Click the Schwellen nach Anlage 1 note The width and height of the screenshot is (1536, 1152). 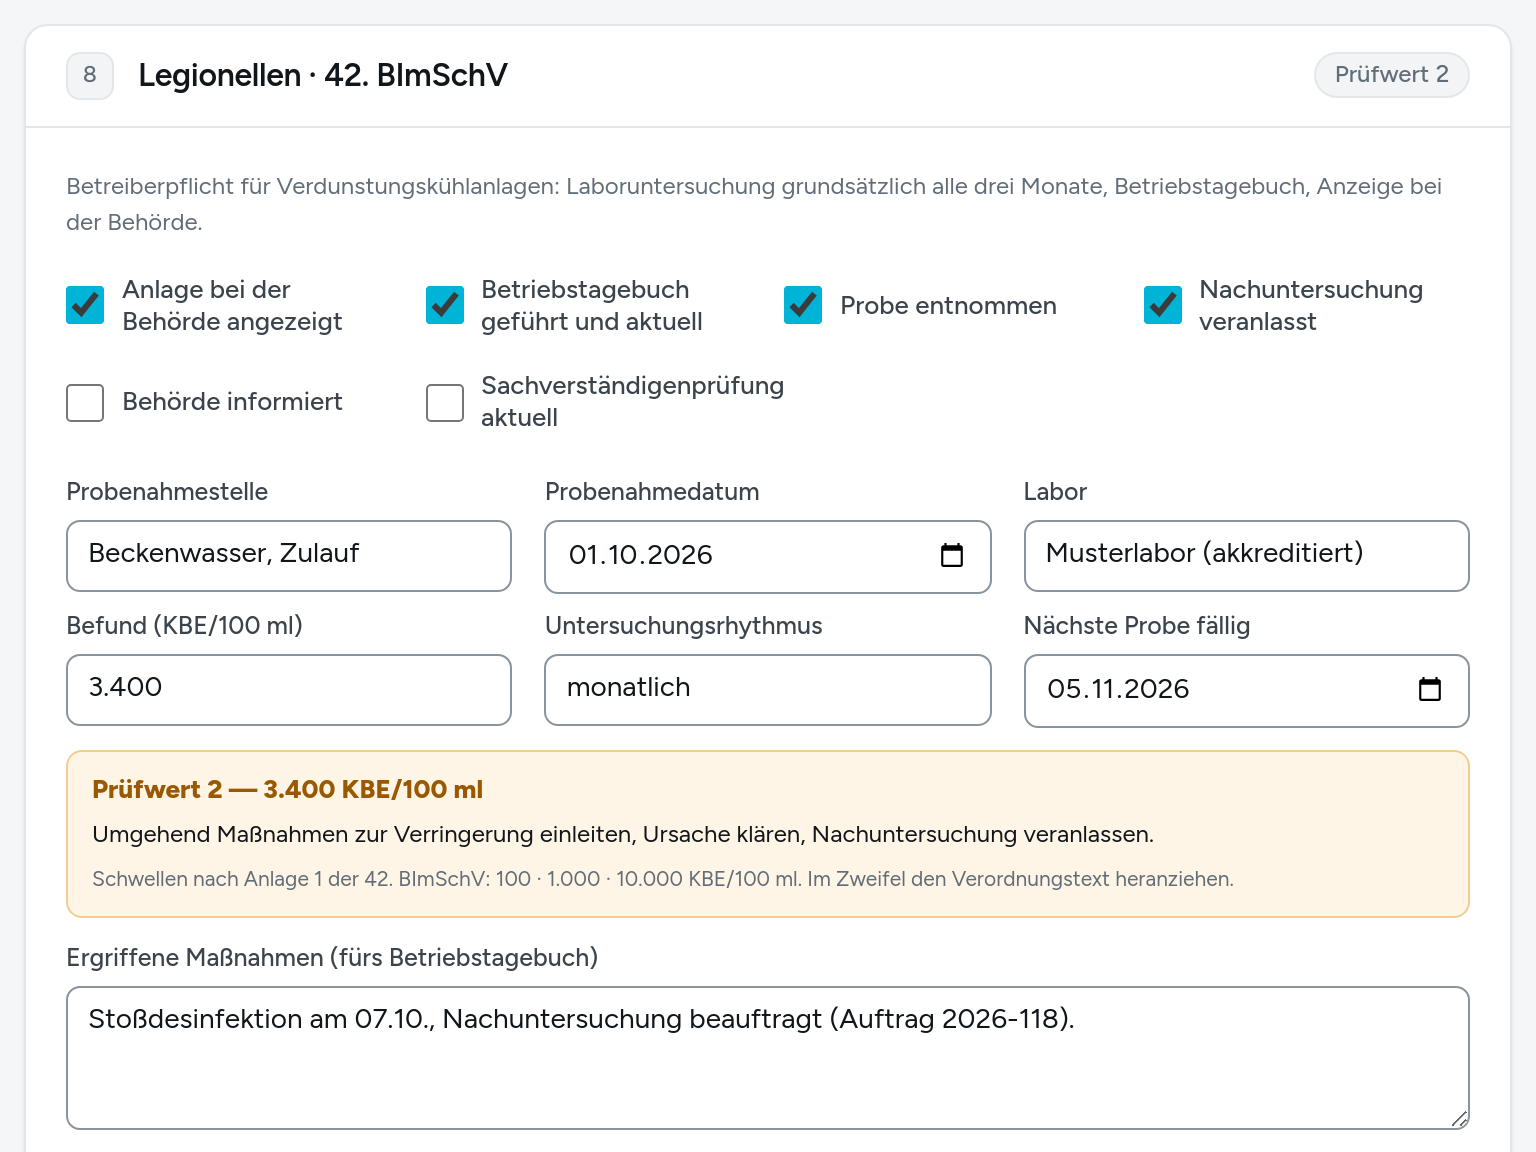click(663, 879)
